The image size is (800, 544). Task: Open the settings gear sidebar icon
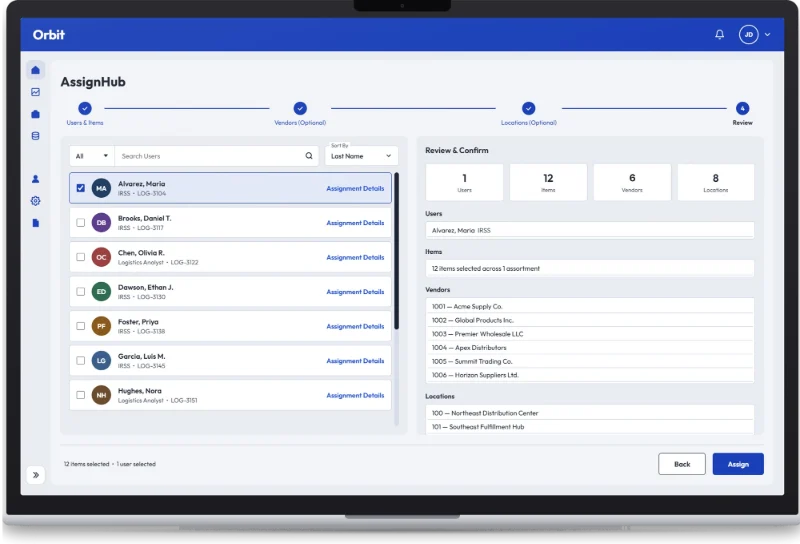(x=35, y=201)
